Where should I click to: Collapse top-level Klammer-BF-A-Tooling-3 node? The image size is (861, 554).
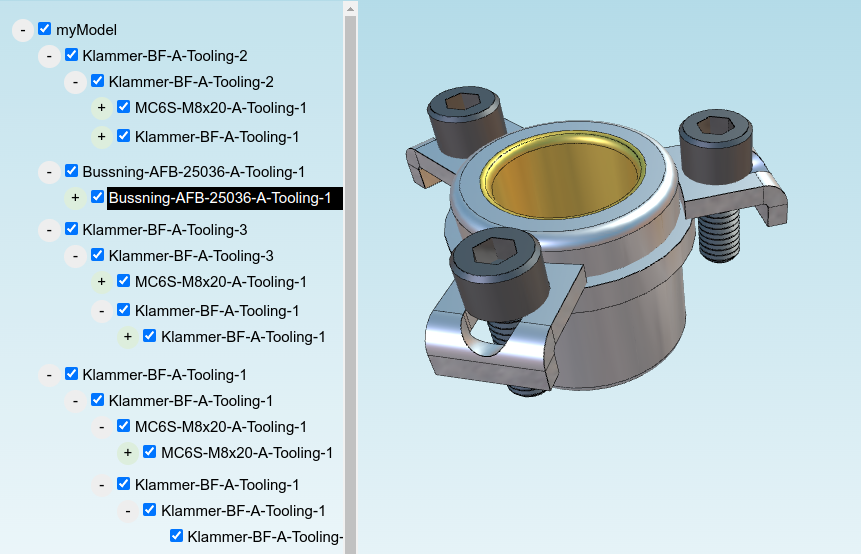pyautogui.click(x=49, y=230)
